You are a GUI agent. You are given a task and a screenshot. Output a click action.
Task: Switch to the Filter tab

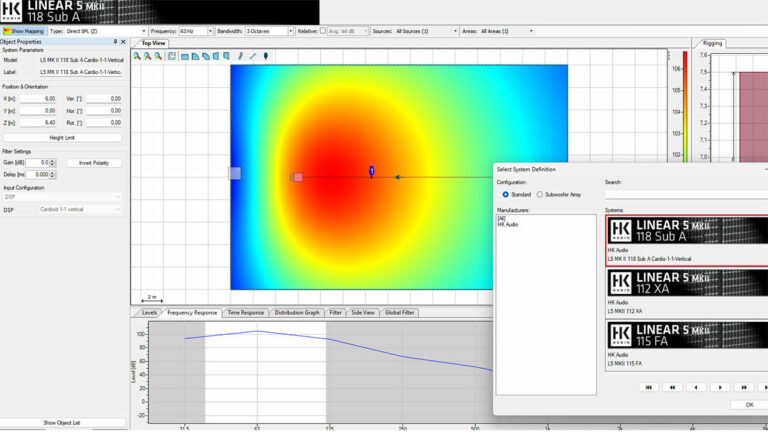(336, 312)
